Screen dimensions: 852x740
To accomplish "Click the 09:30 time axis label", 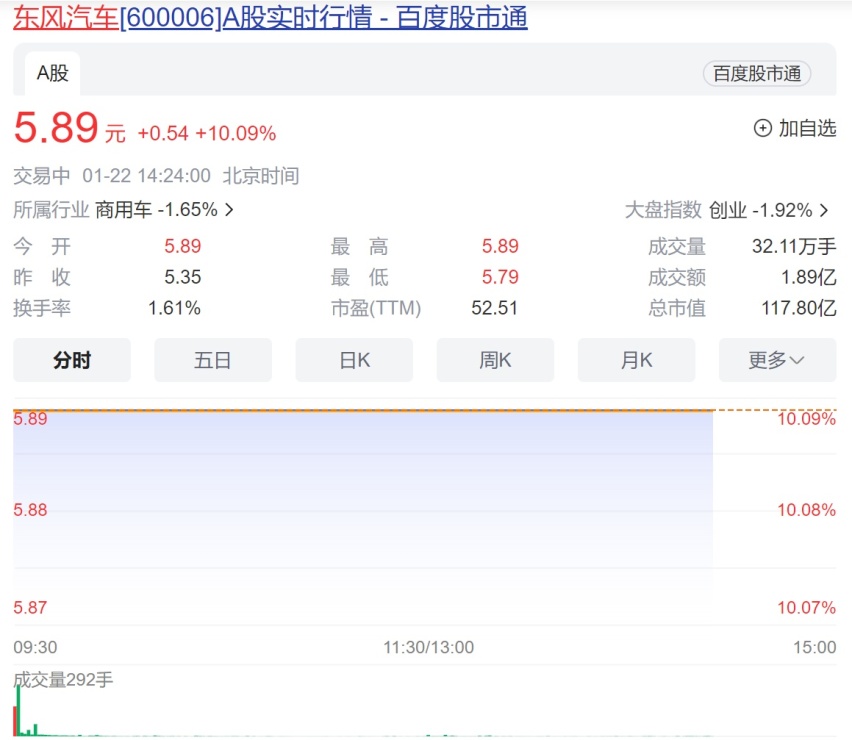I will [x=35, y=647].
